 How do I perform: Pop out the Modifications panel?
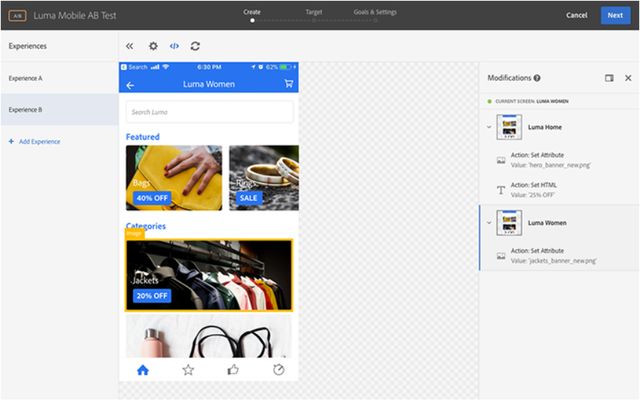coord(609,78)
